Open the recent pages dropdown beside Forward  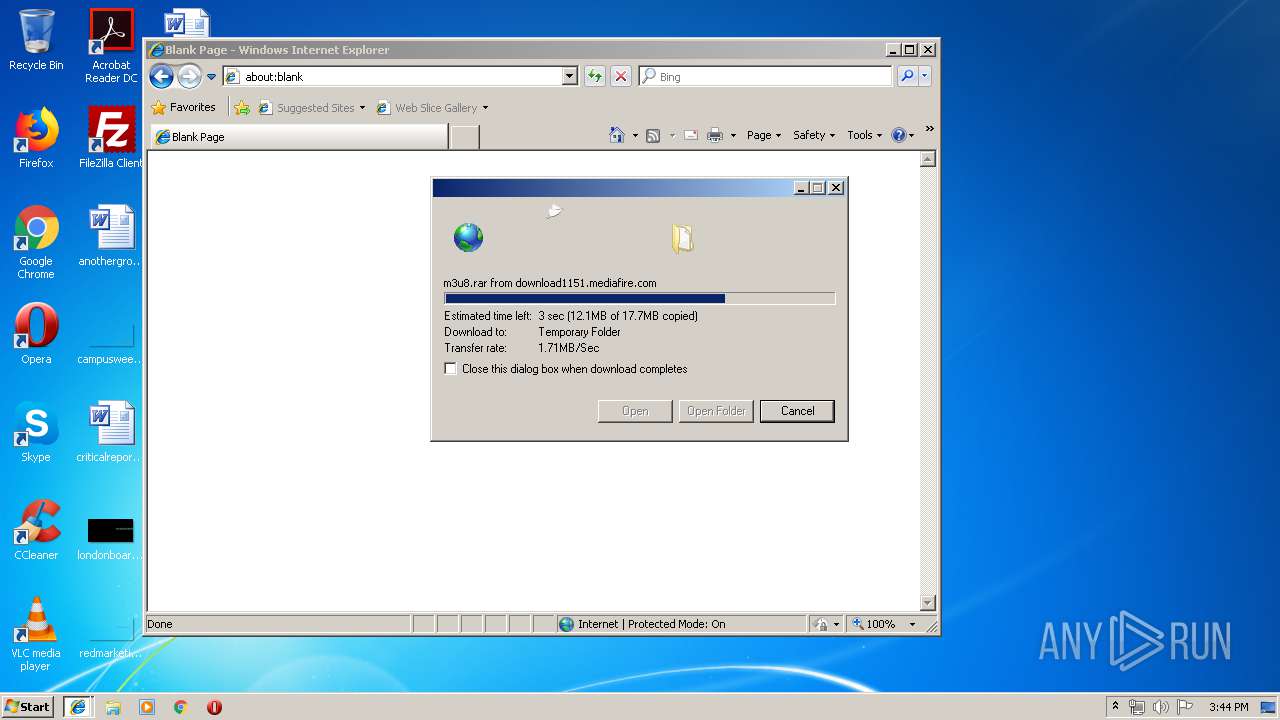[211, 77]
